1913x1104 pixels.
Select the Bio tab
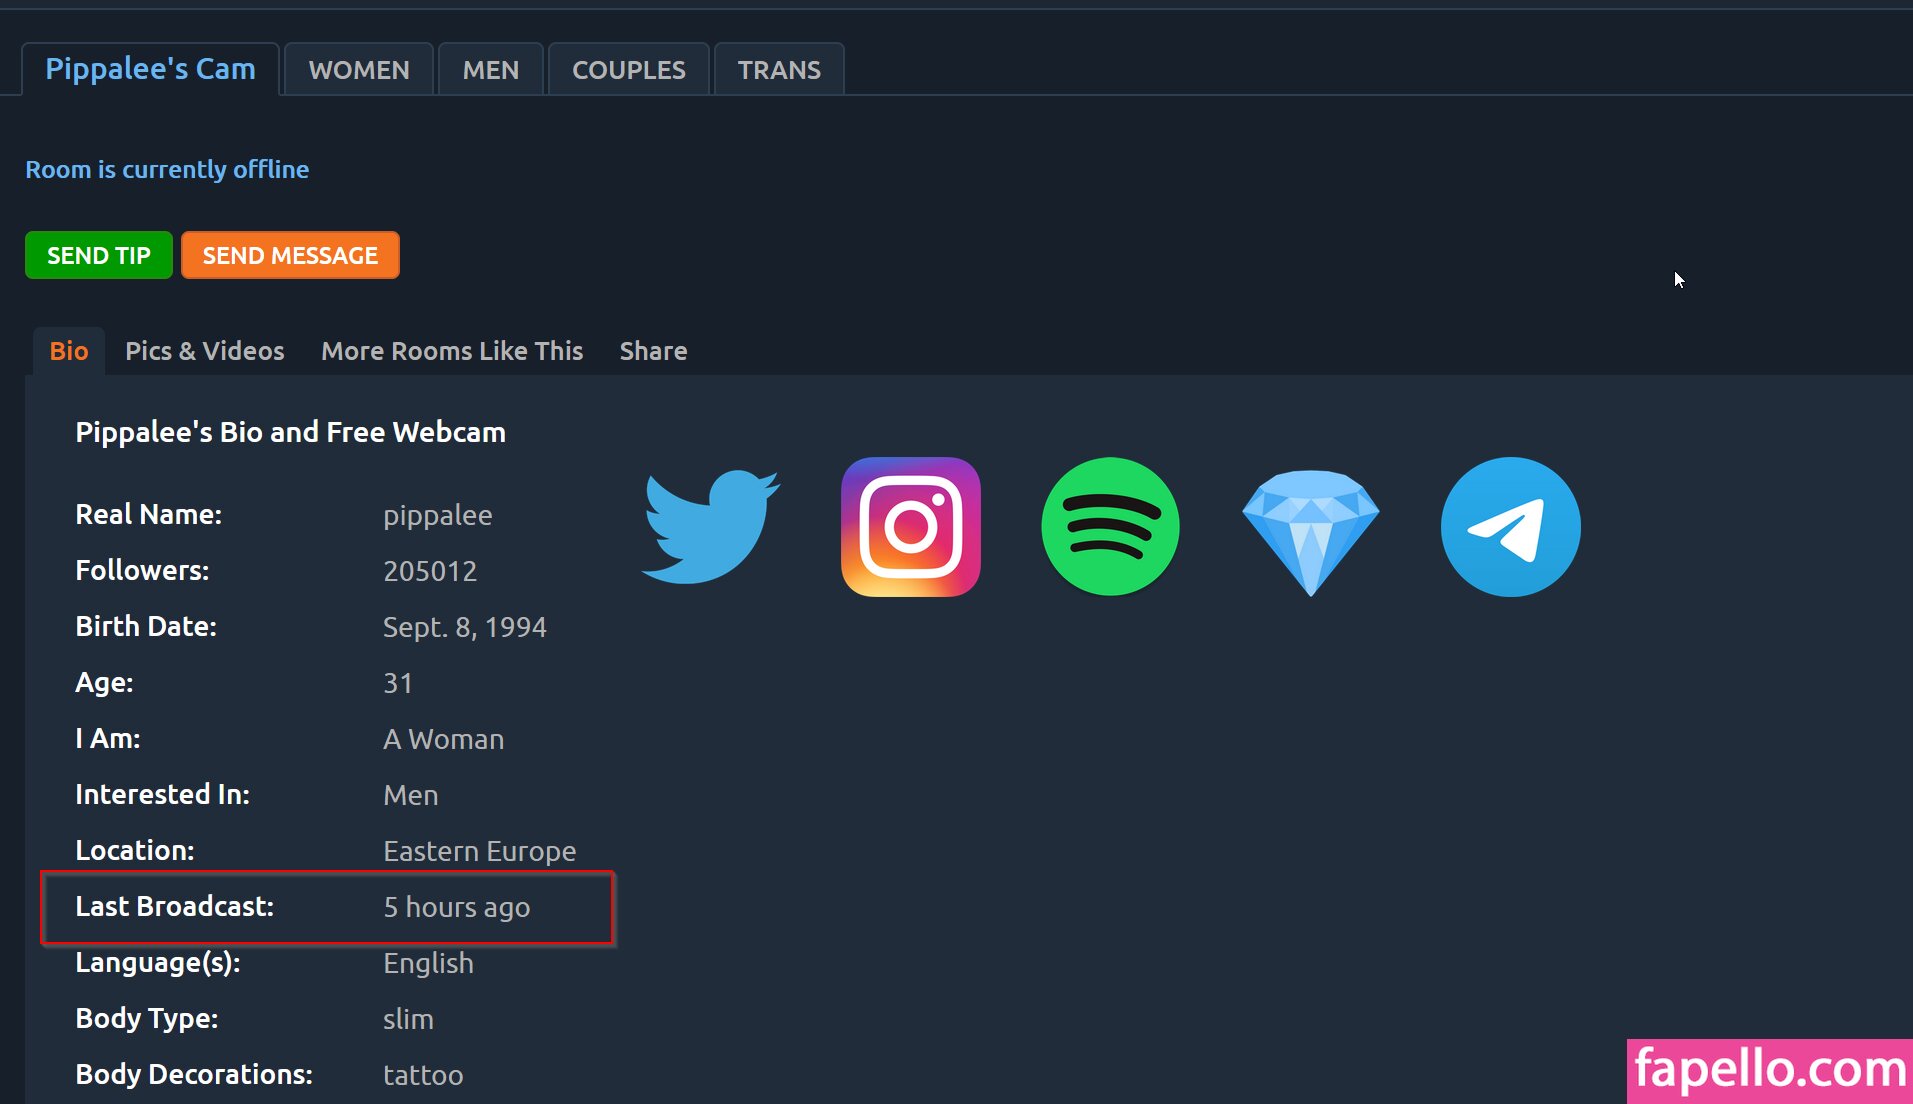point(69,351)
